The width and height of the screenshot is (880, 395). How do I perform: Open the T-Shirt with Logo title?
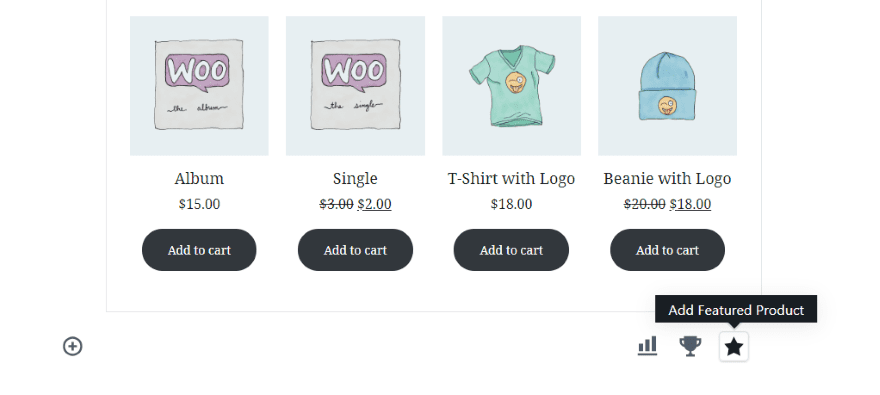tap(511, 179)
